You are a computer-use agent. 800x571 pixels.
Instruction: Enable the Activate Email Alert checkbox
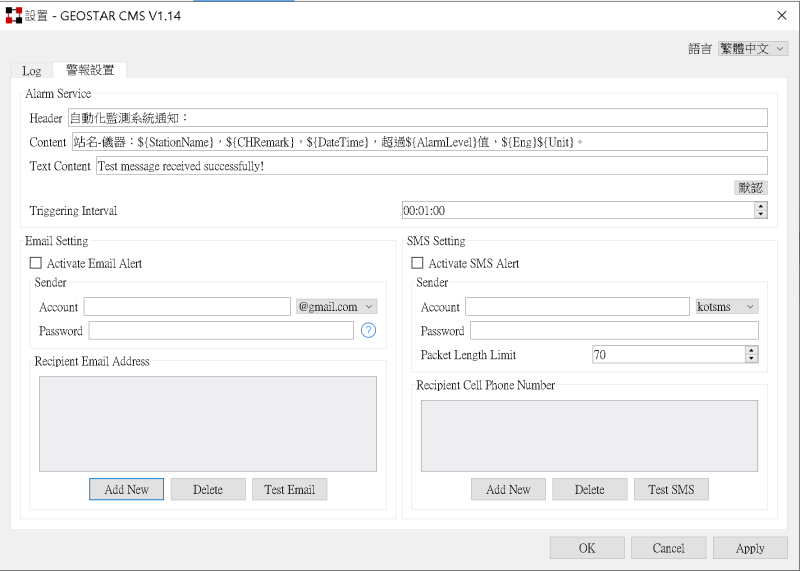tap(36, 264)
